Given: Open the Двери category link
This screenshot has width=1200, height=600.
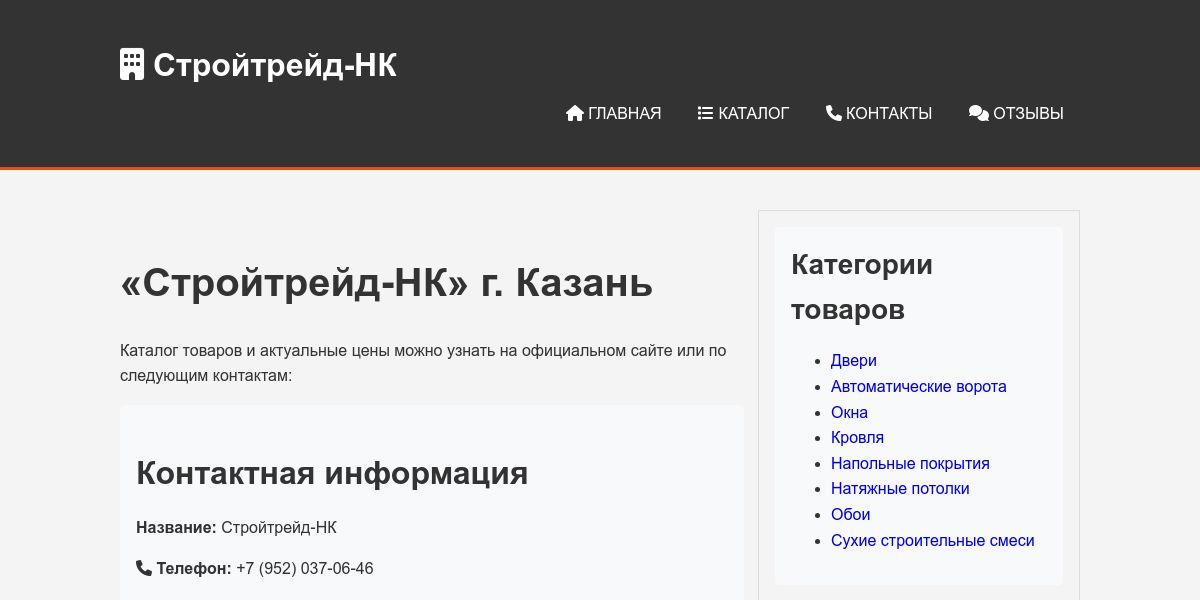Looking at the screenshot, I should pos(854,360).
